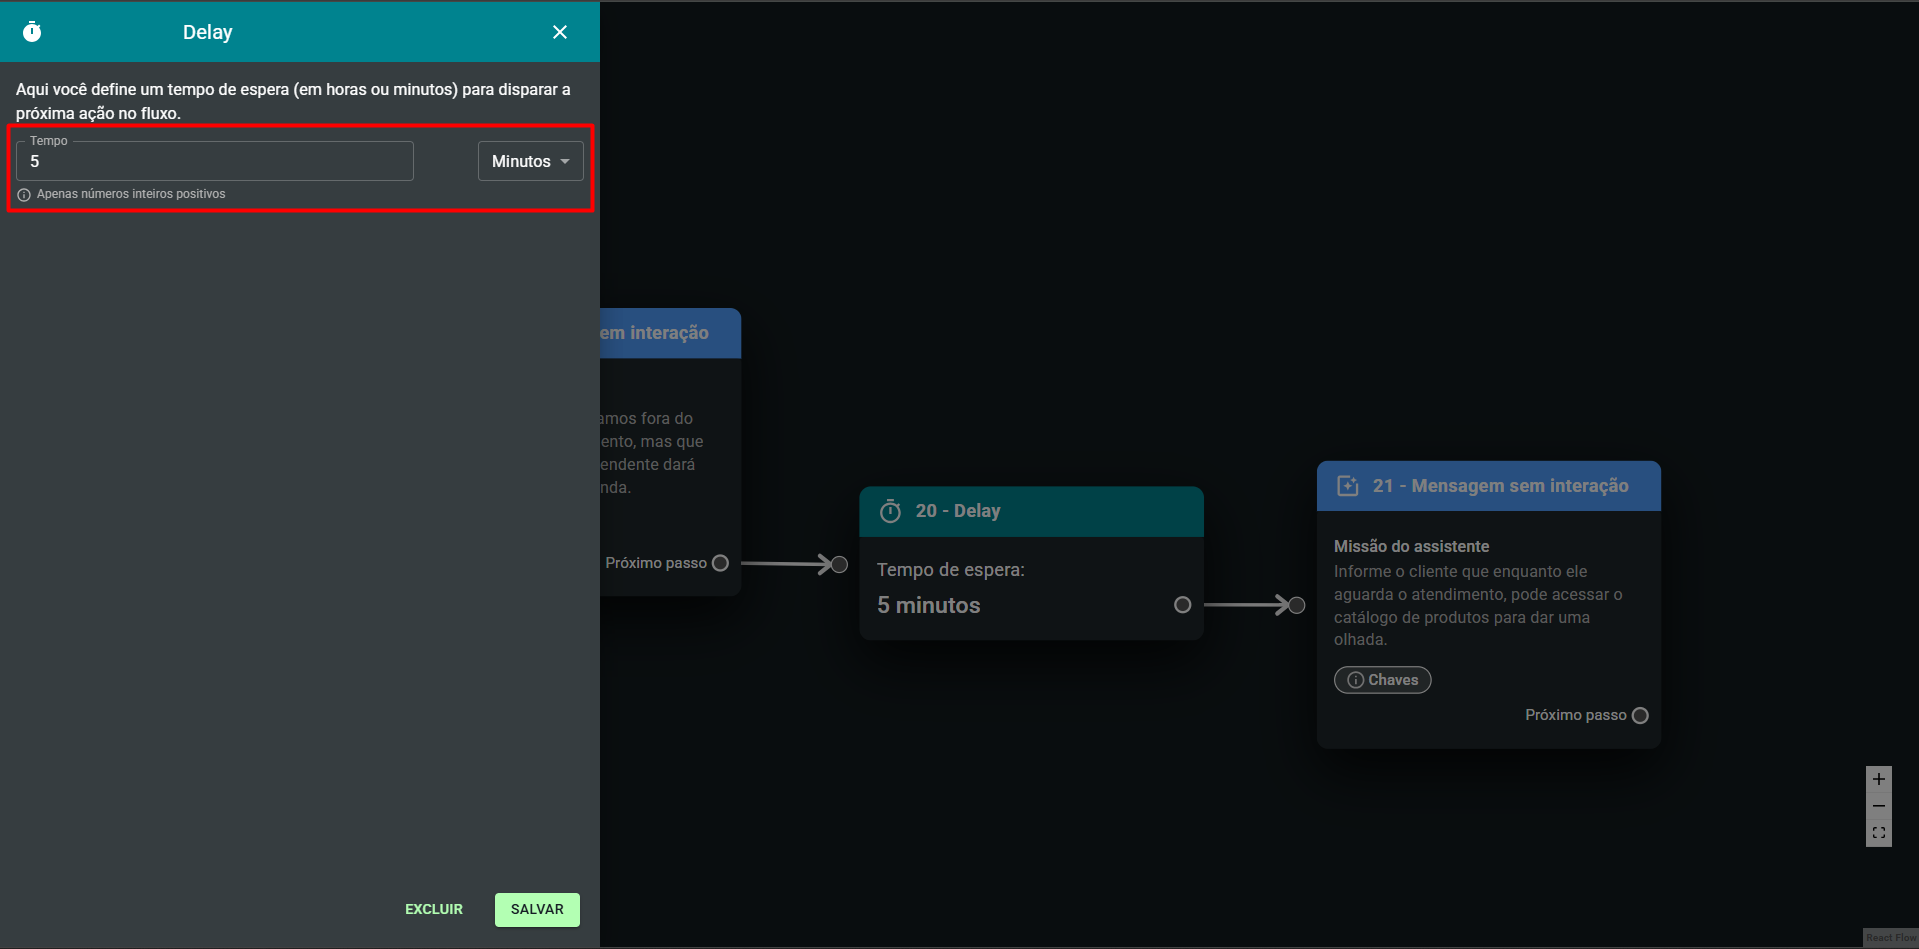Zoom out of the flow canvas
This screenshot has height=949, width=1919.
(x=1878, y=806)
